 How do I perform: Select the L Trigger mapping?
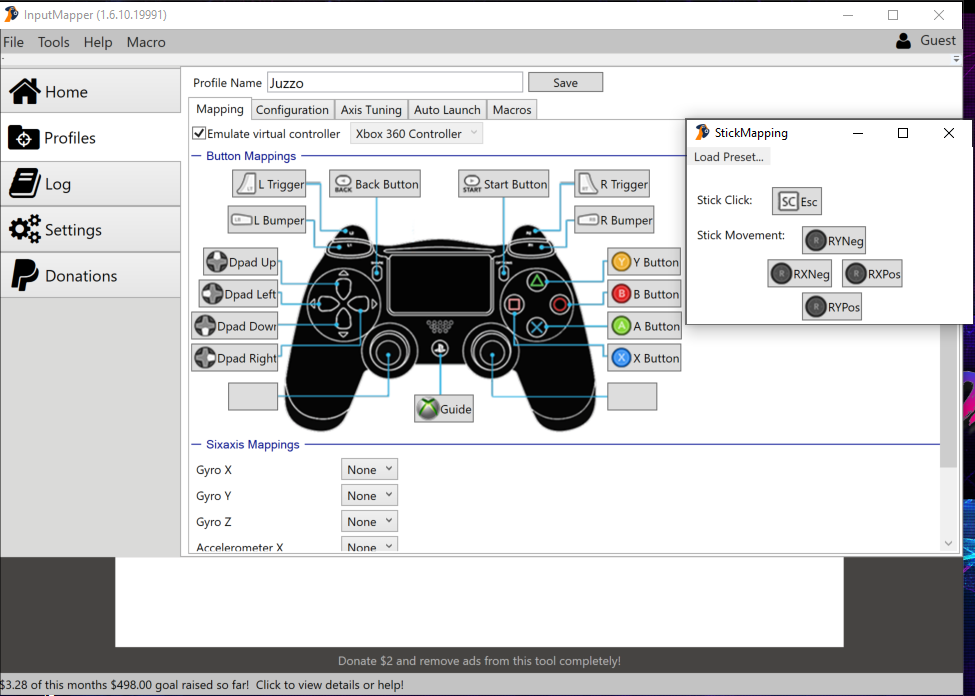click(x=269, y=184)
